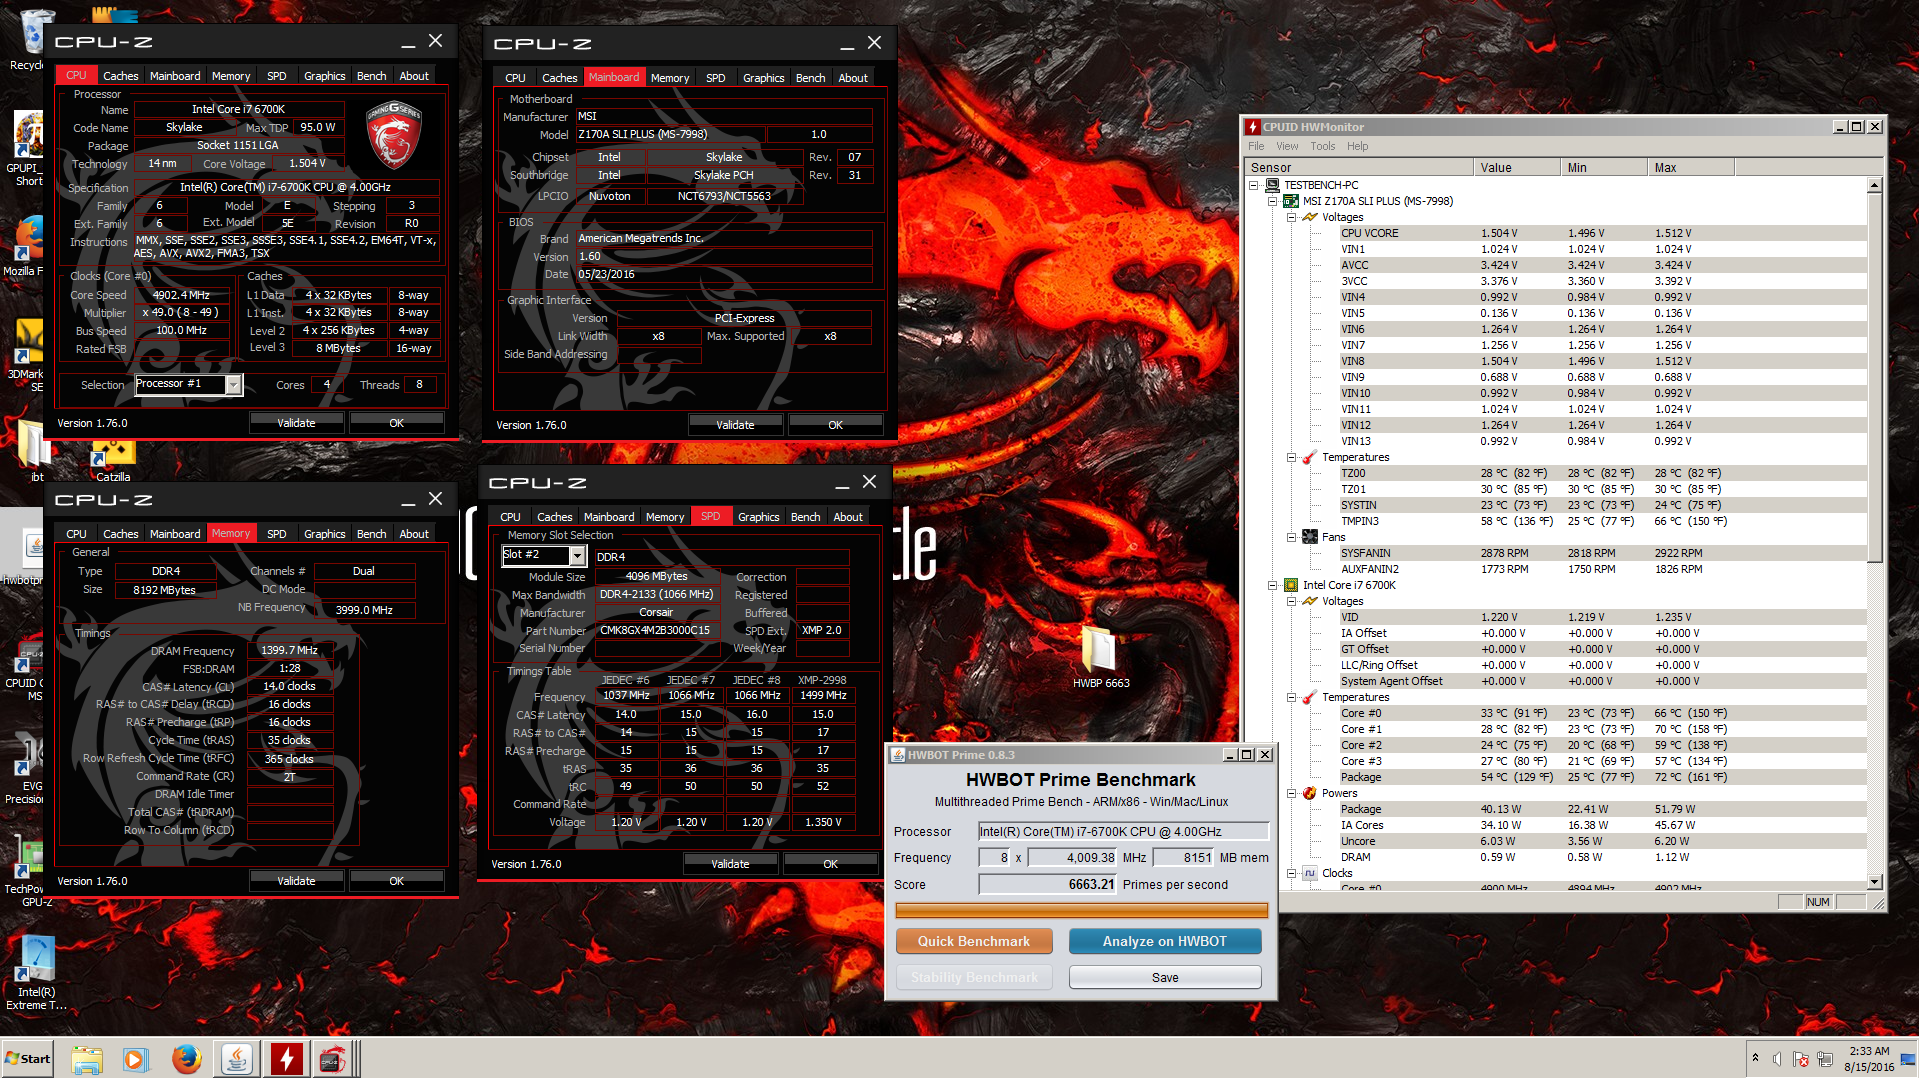Collapse motherboard Voltages section in HWMonitor
1919x1078 pixels.
[x=1291, y=217]
